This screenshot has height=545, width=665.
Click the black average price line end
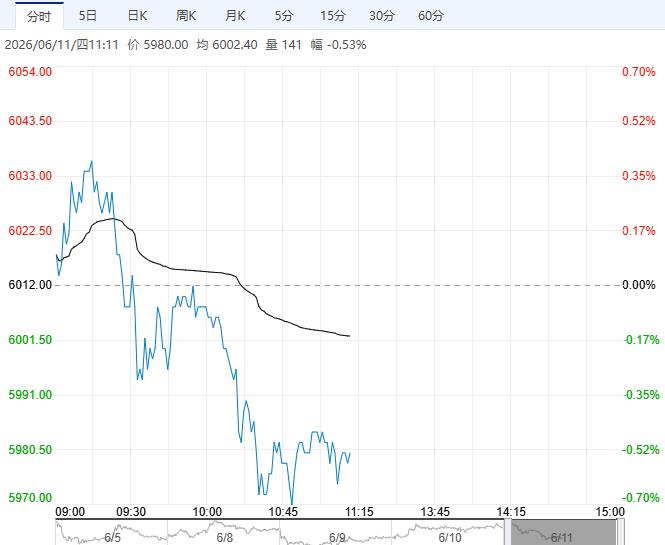click(x=349, y=336)
